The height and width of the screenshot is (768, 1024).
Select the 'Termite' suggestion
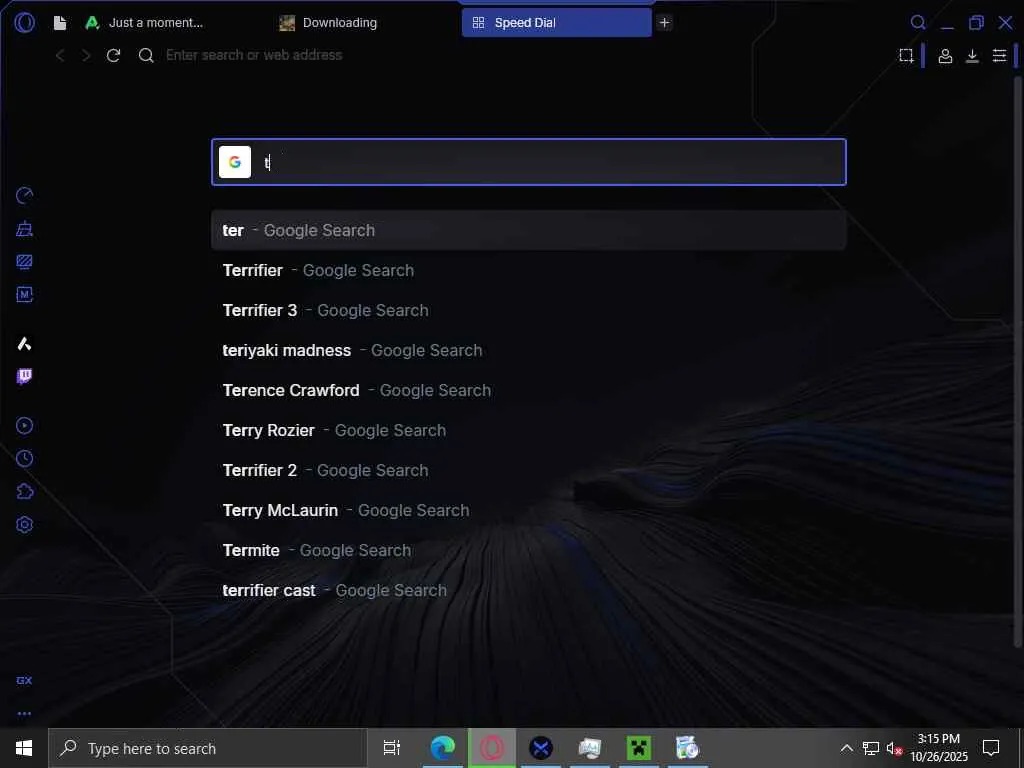coord(529,551)
